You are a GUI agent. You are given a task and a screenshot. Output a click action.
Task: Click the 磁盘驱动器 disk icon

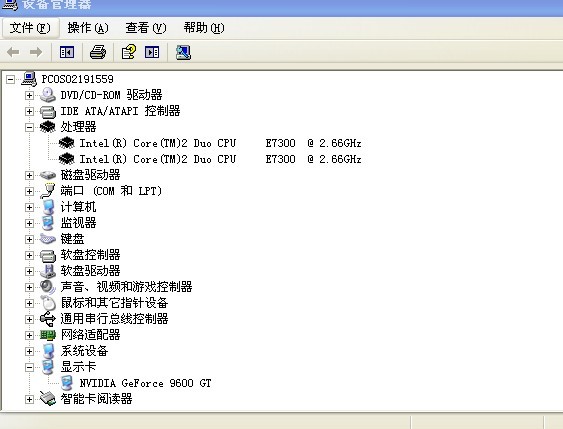pyautogui.click(x=48, y=175)
